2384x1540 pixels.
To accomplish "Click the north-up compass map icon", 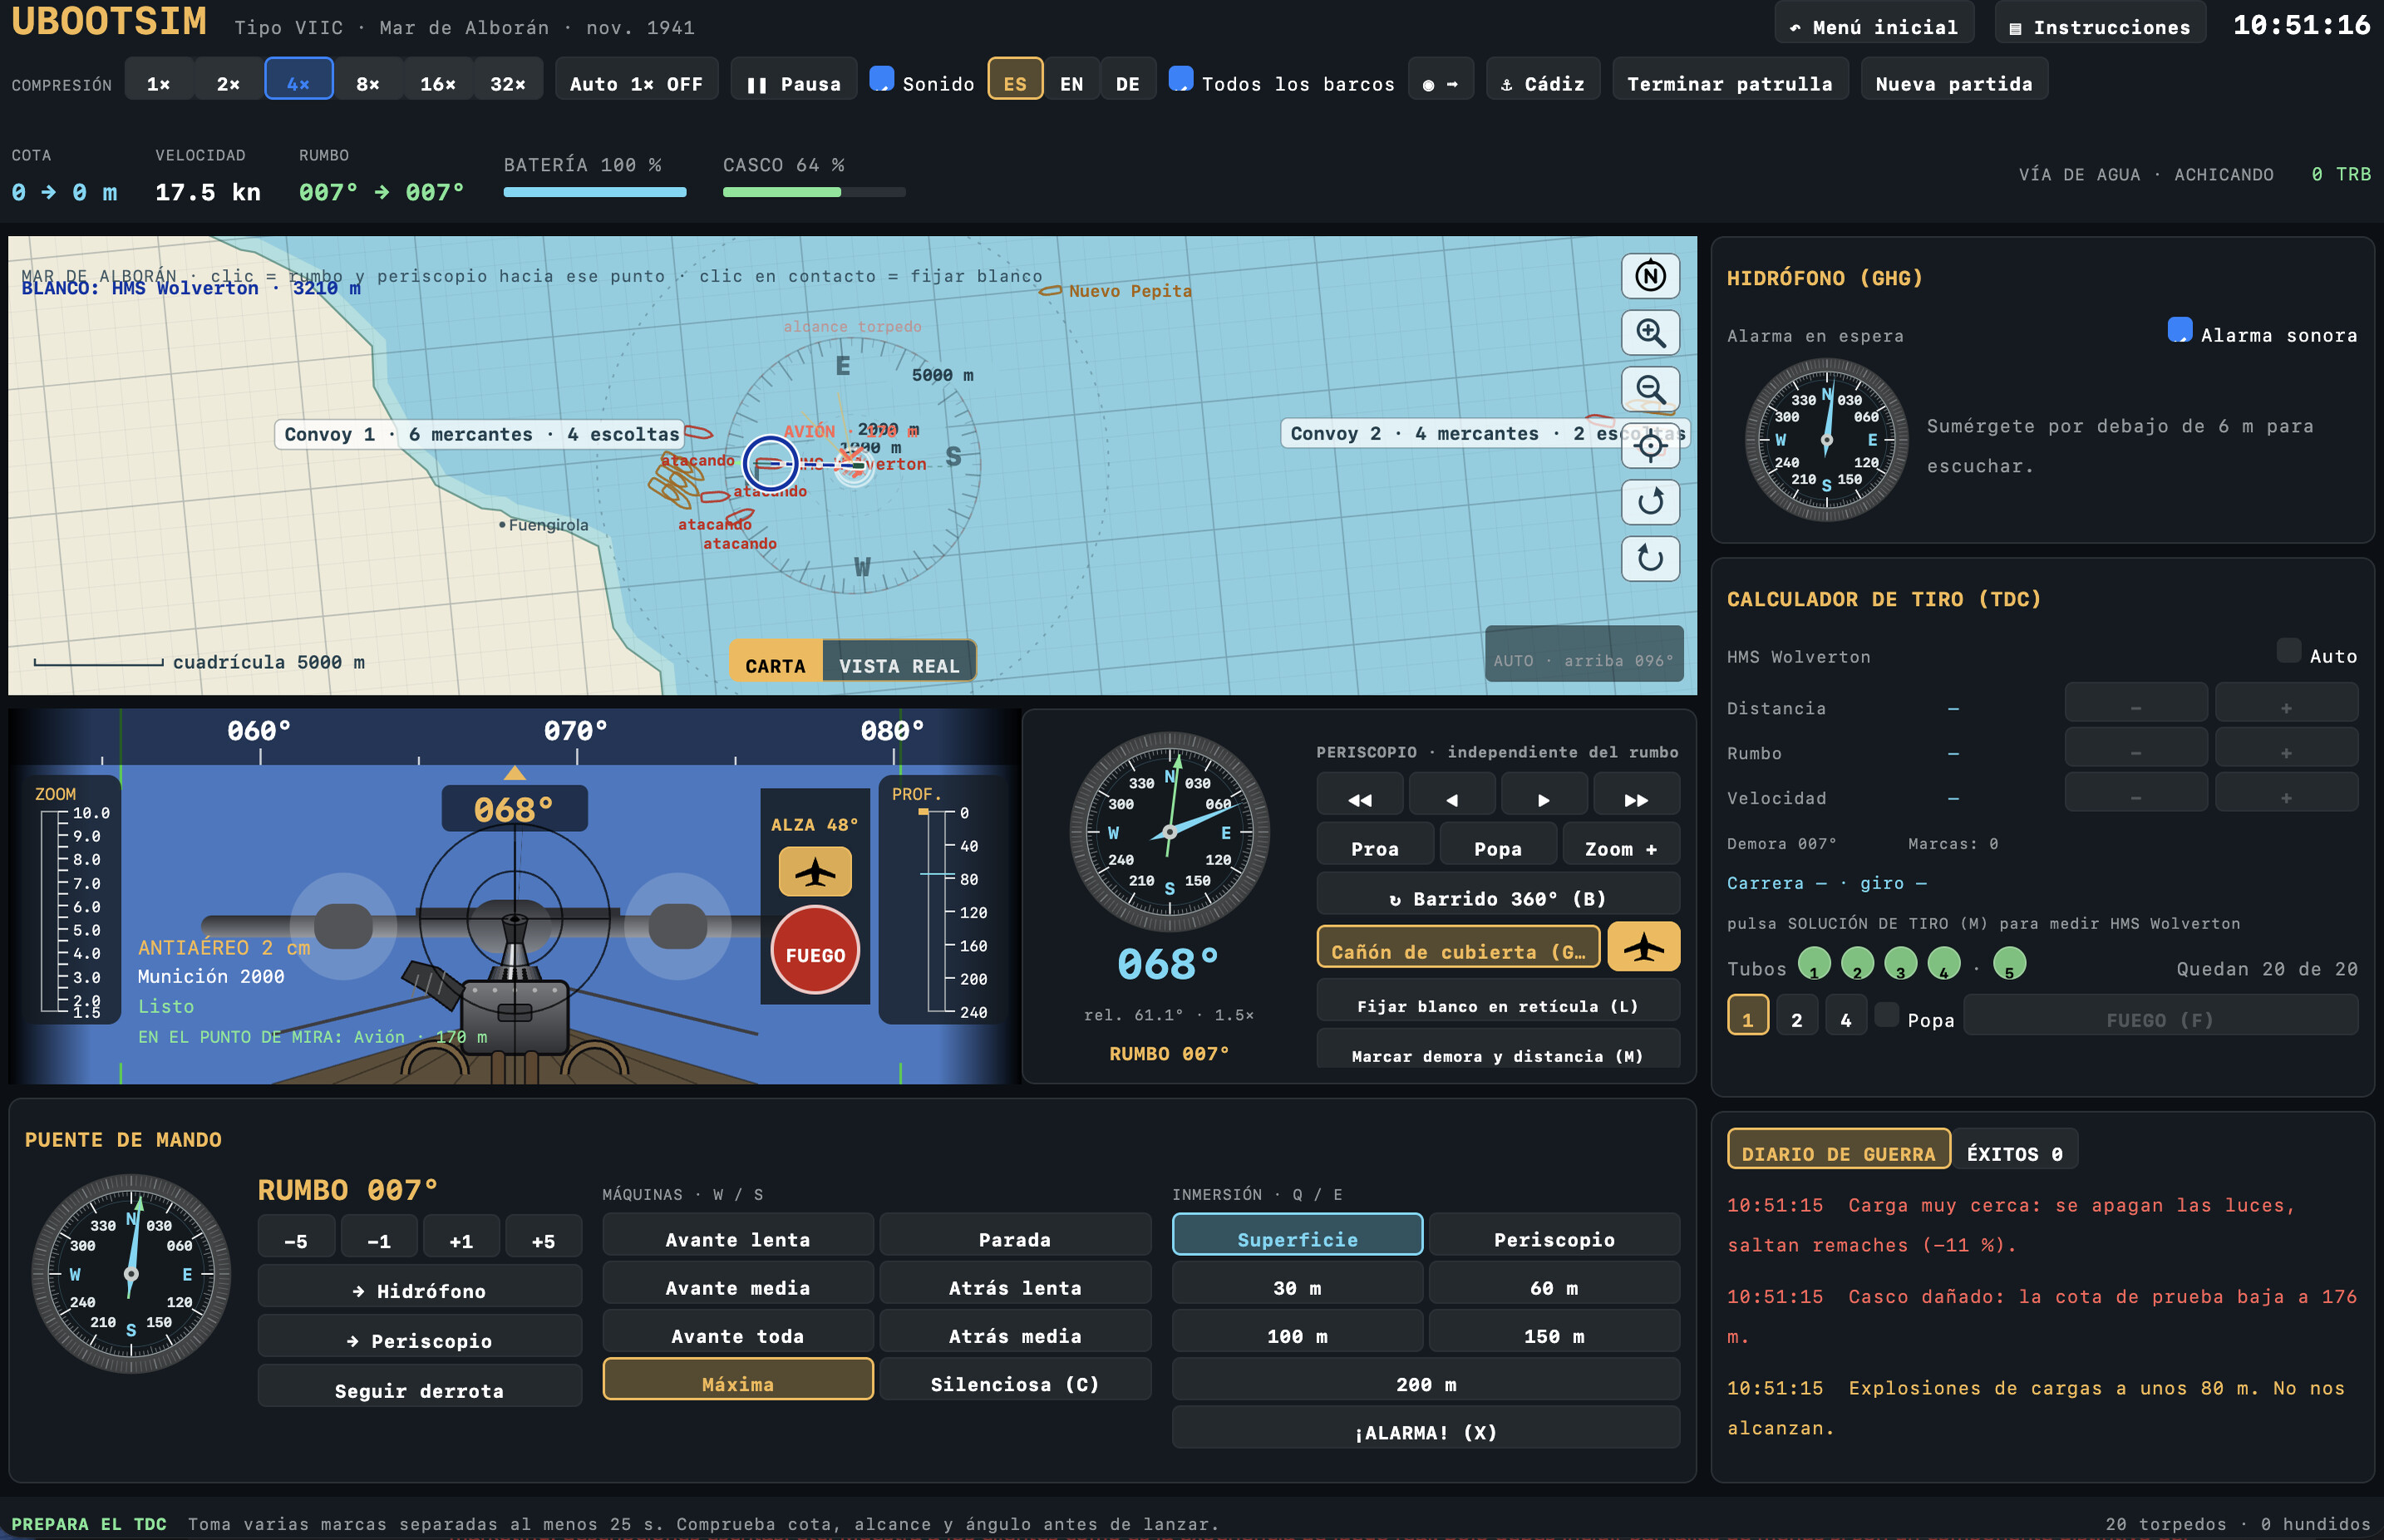I will coord(1650,276).
